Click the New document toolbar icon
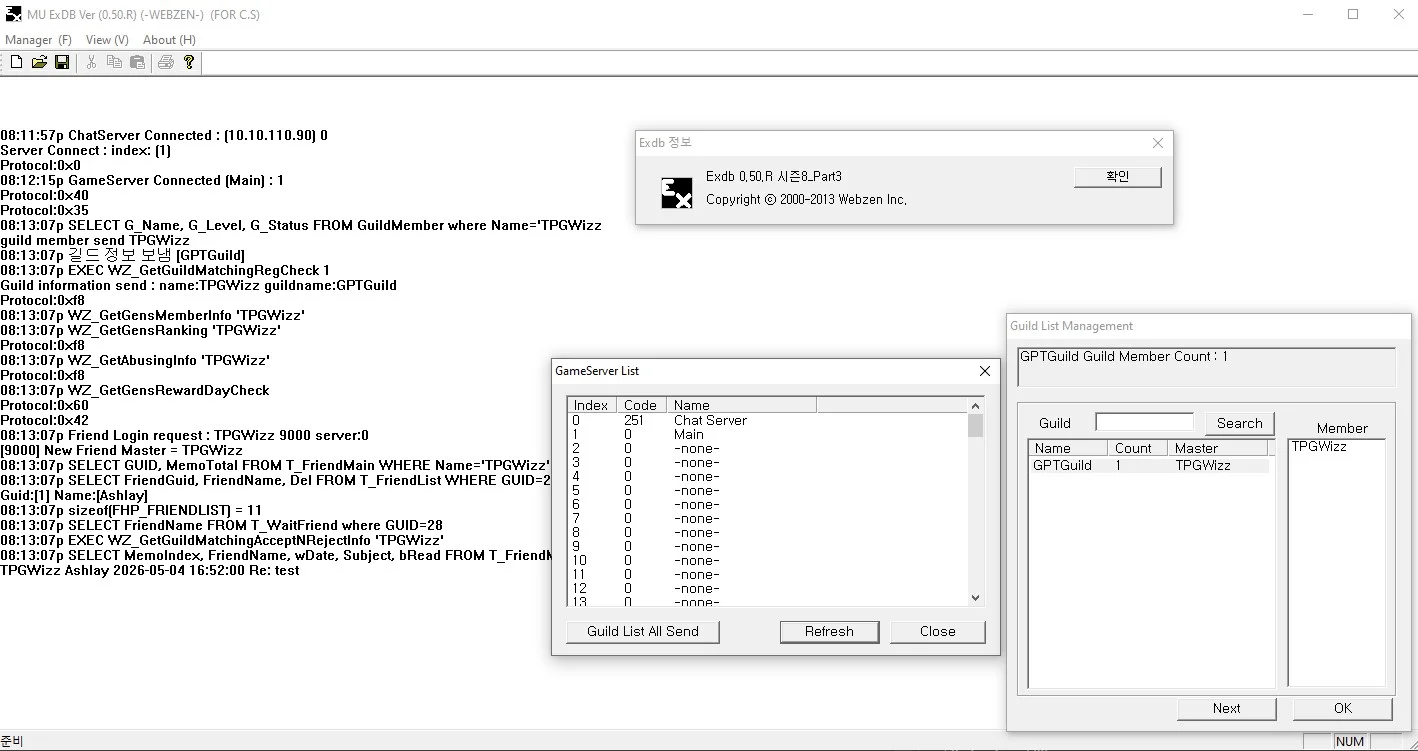The image size is (1418, 751). tap(16, 62)
